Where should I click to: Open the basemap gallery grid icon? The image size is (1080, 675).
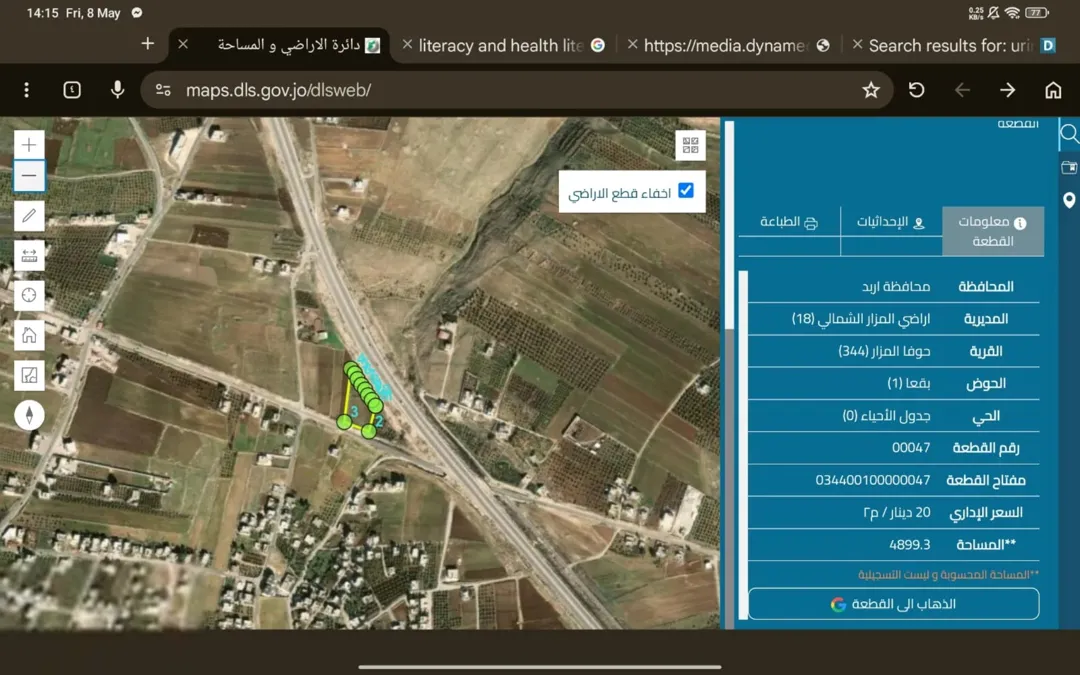click(x=690, y=145)
